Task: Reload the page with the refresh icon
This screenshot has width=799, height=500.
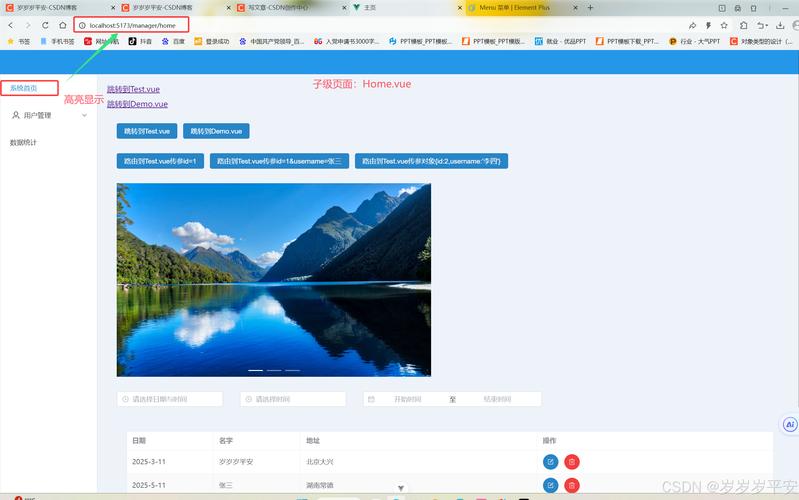Action: click(45, 25)
